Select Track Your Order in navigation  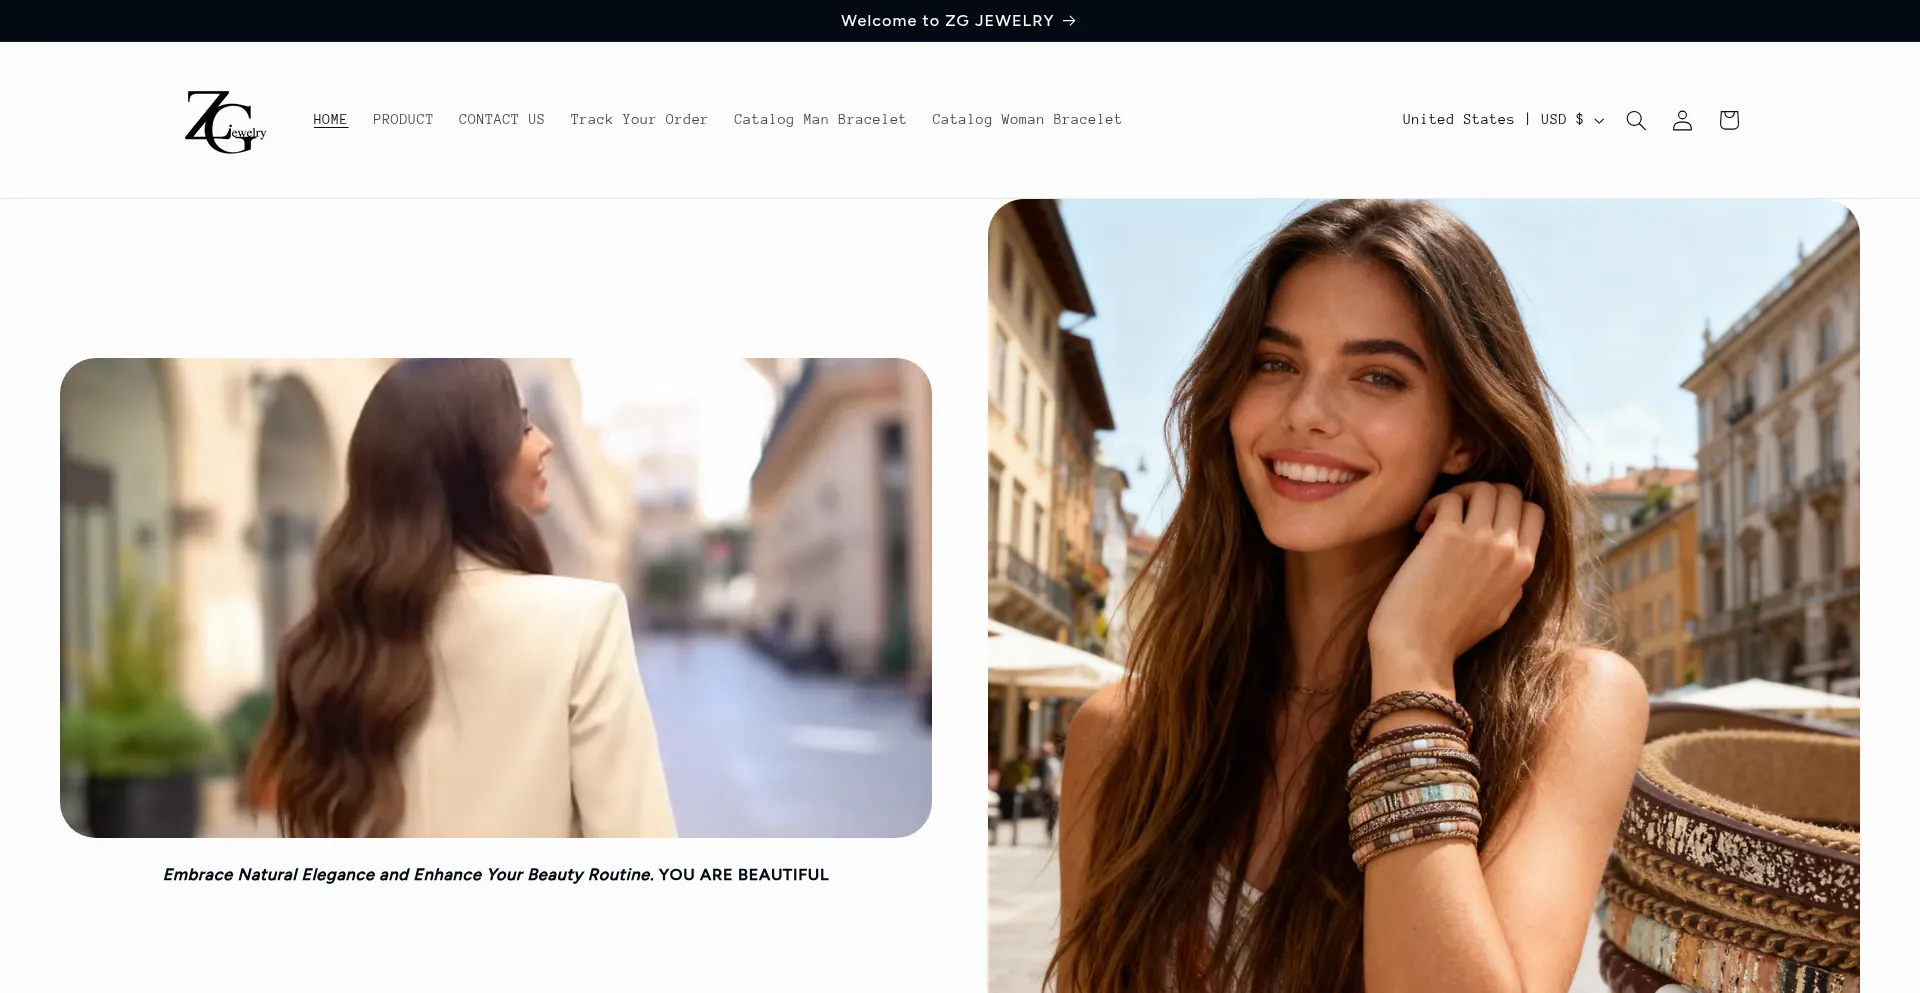point(639,120)
